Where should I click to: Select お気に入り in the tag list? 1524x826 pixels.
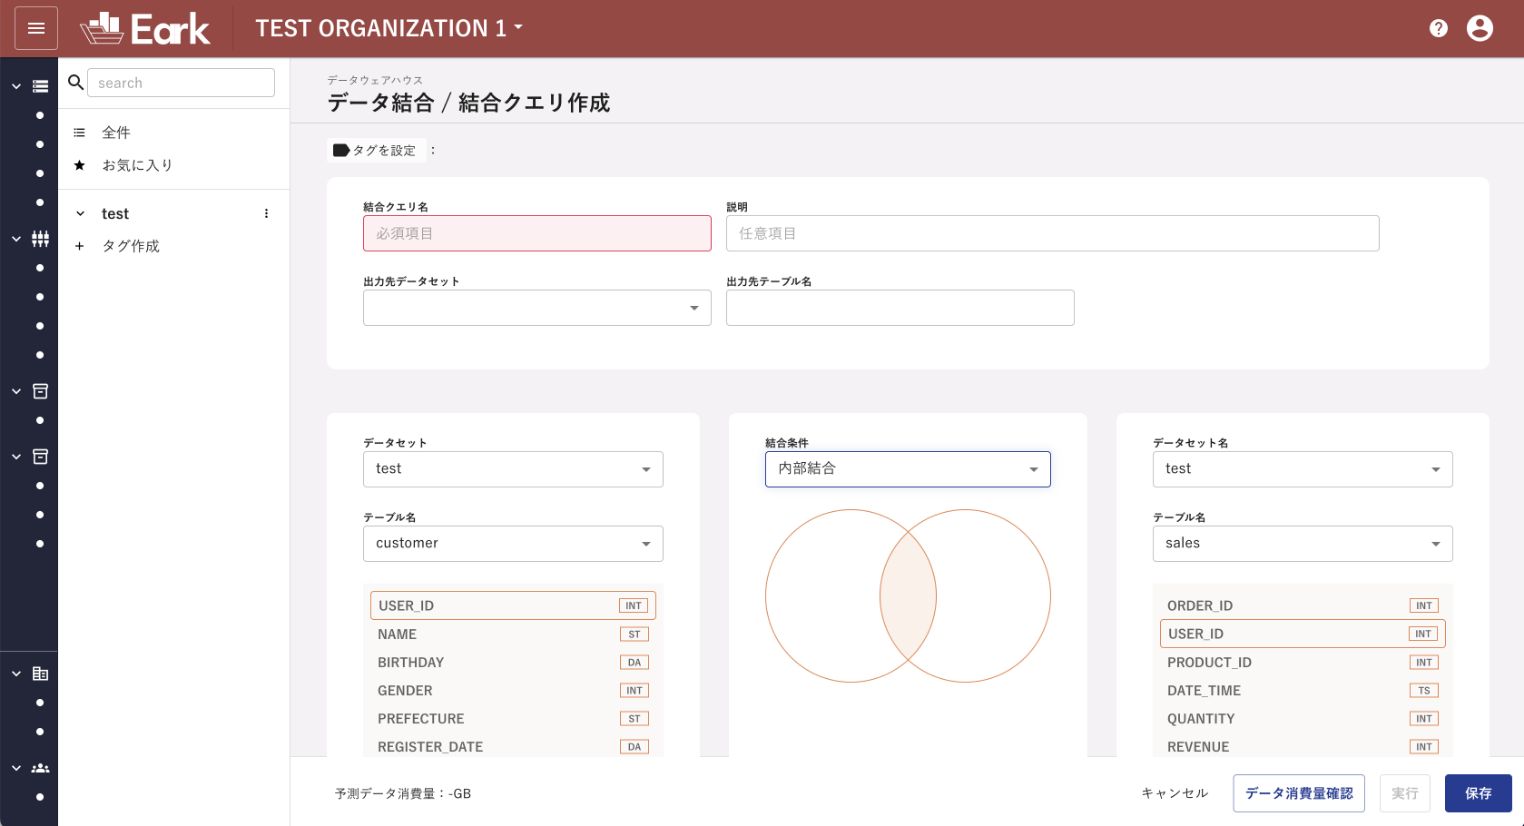(x=137, y=165)
